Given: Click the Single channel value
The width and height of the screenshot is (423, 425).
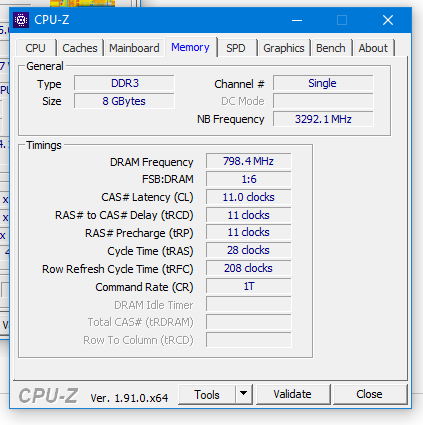Looking at the screenshot, I should tap(323, 83).
